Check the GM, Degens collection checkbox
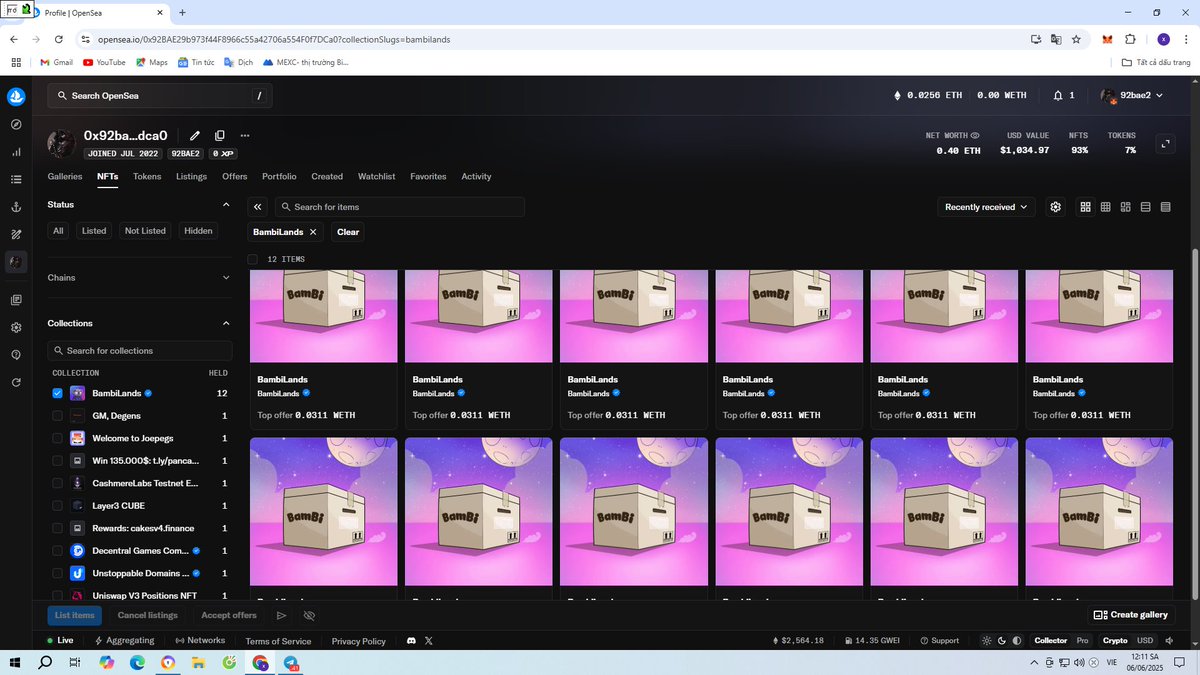1200x675 pixels. (x=57, y=416)
